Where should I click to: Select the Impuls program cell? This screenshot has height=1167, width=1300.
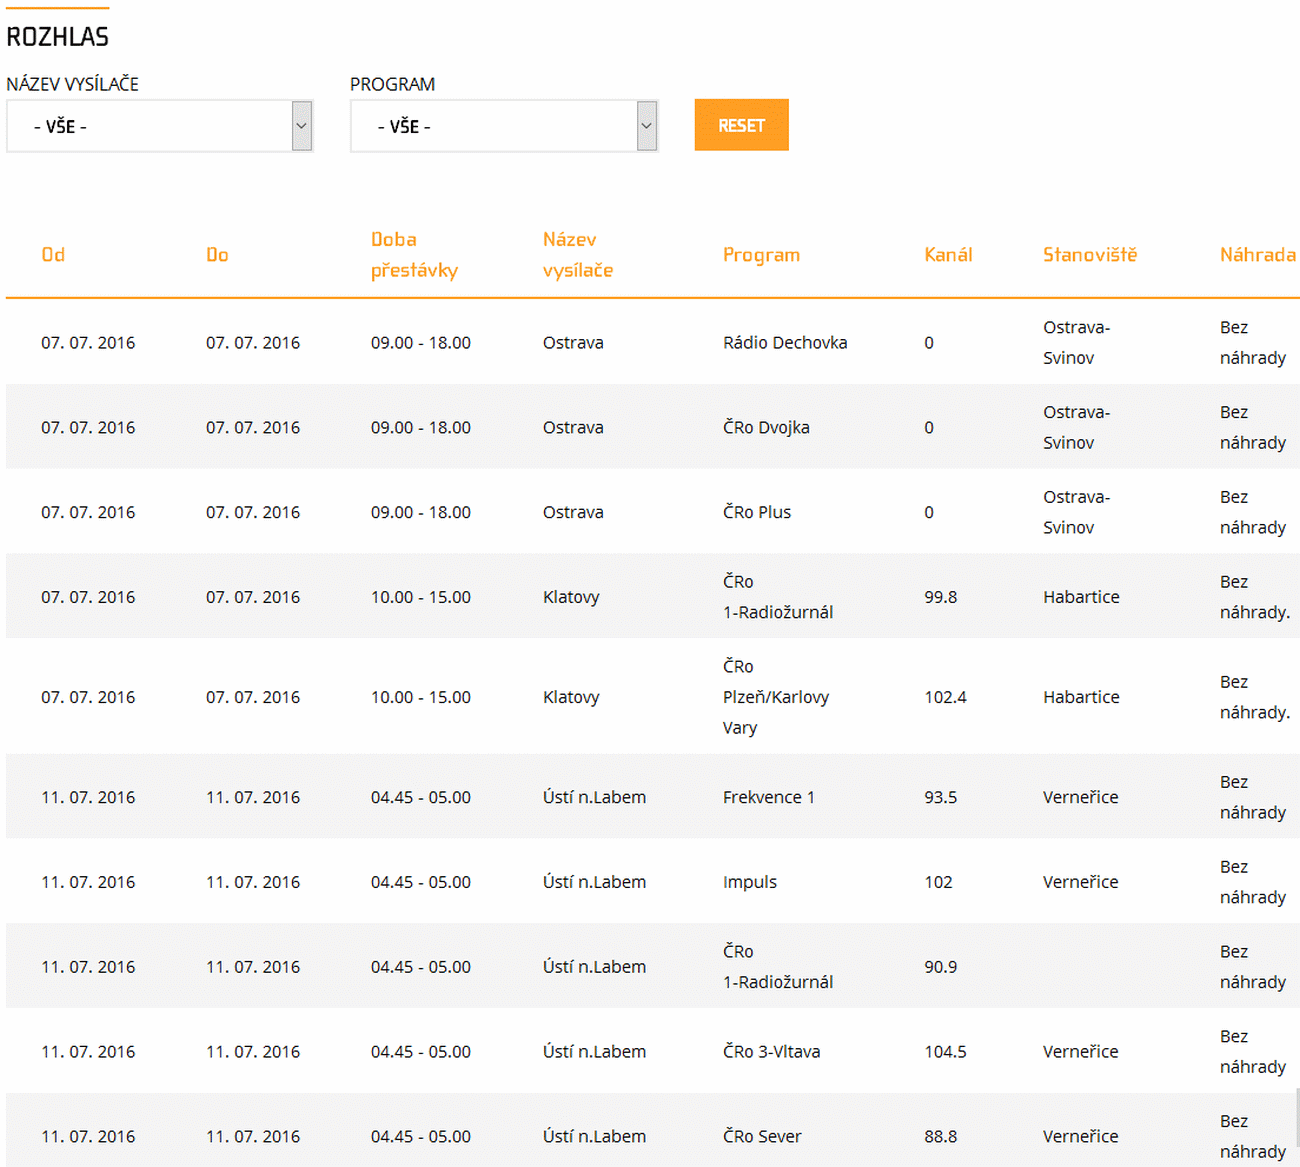[750, 882]
